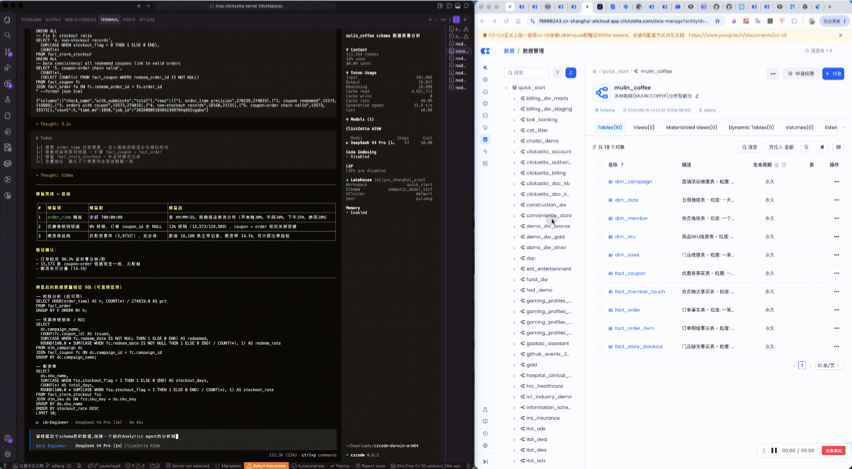Click the blue add object button
This screenshot has width=852, height=469.
pos(833,73)
